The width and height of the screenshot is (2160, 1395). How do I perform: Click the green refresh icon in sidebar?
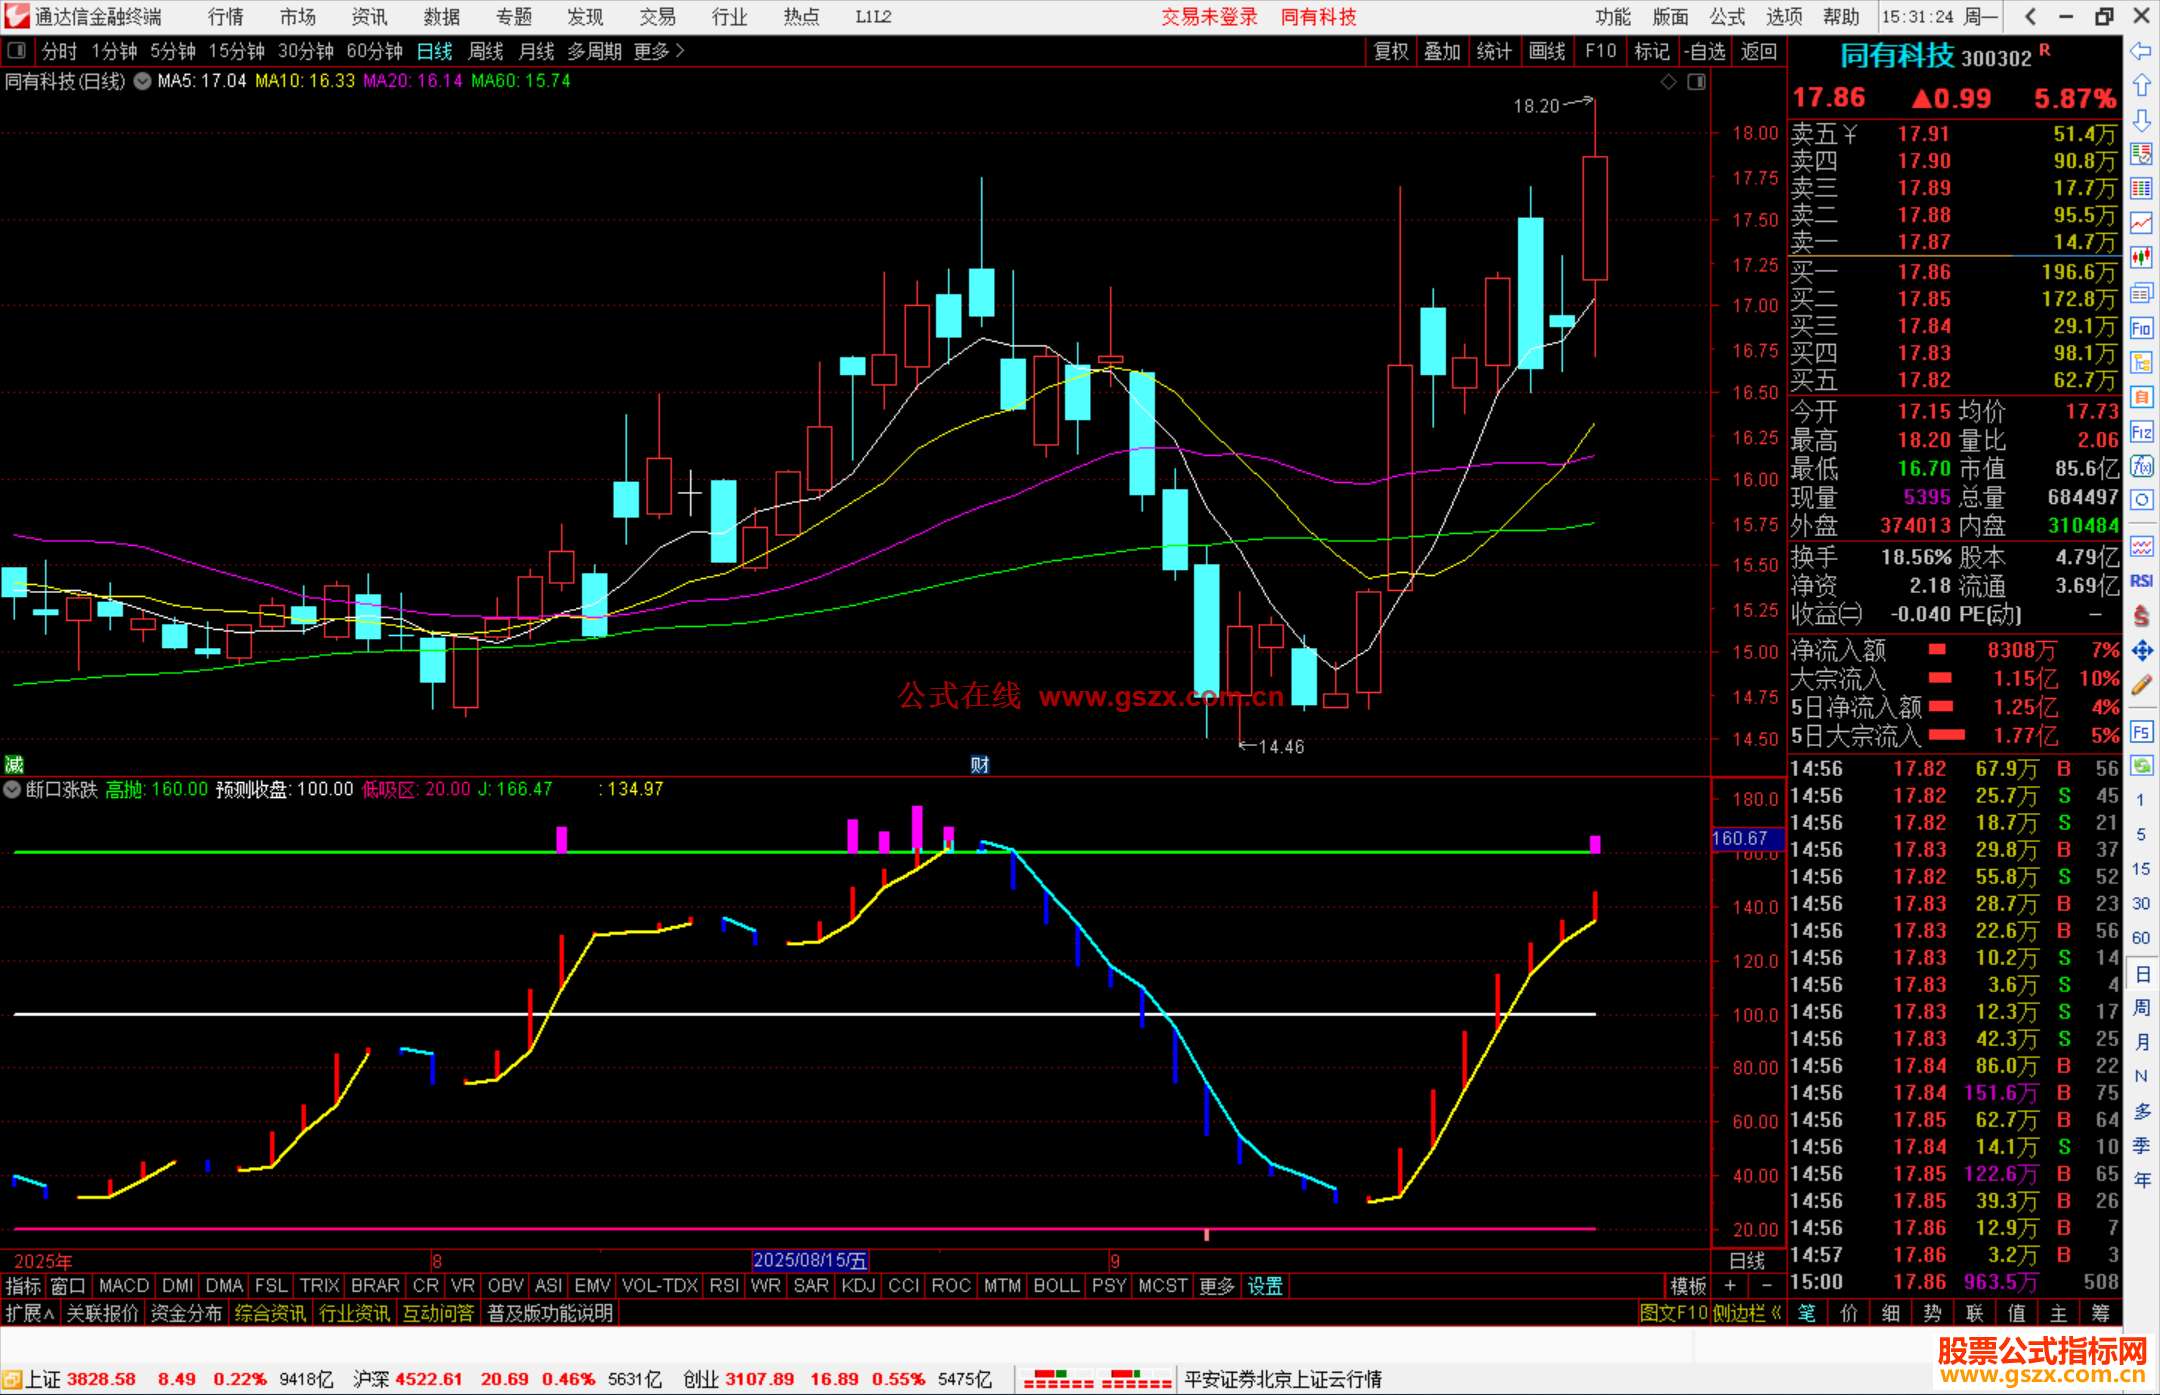[x=2141, y=766]
